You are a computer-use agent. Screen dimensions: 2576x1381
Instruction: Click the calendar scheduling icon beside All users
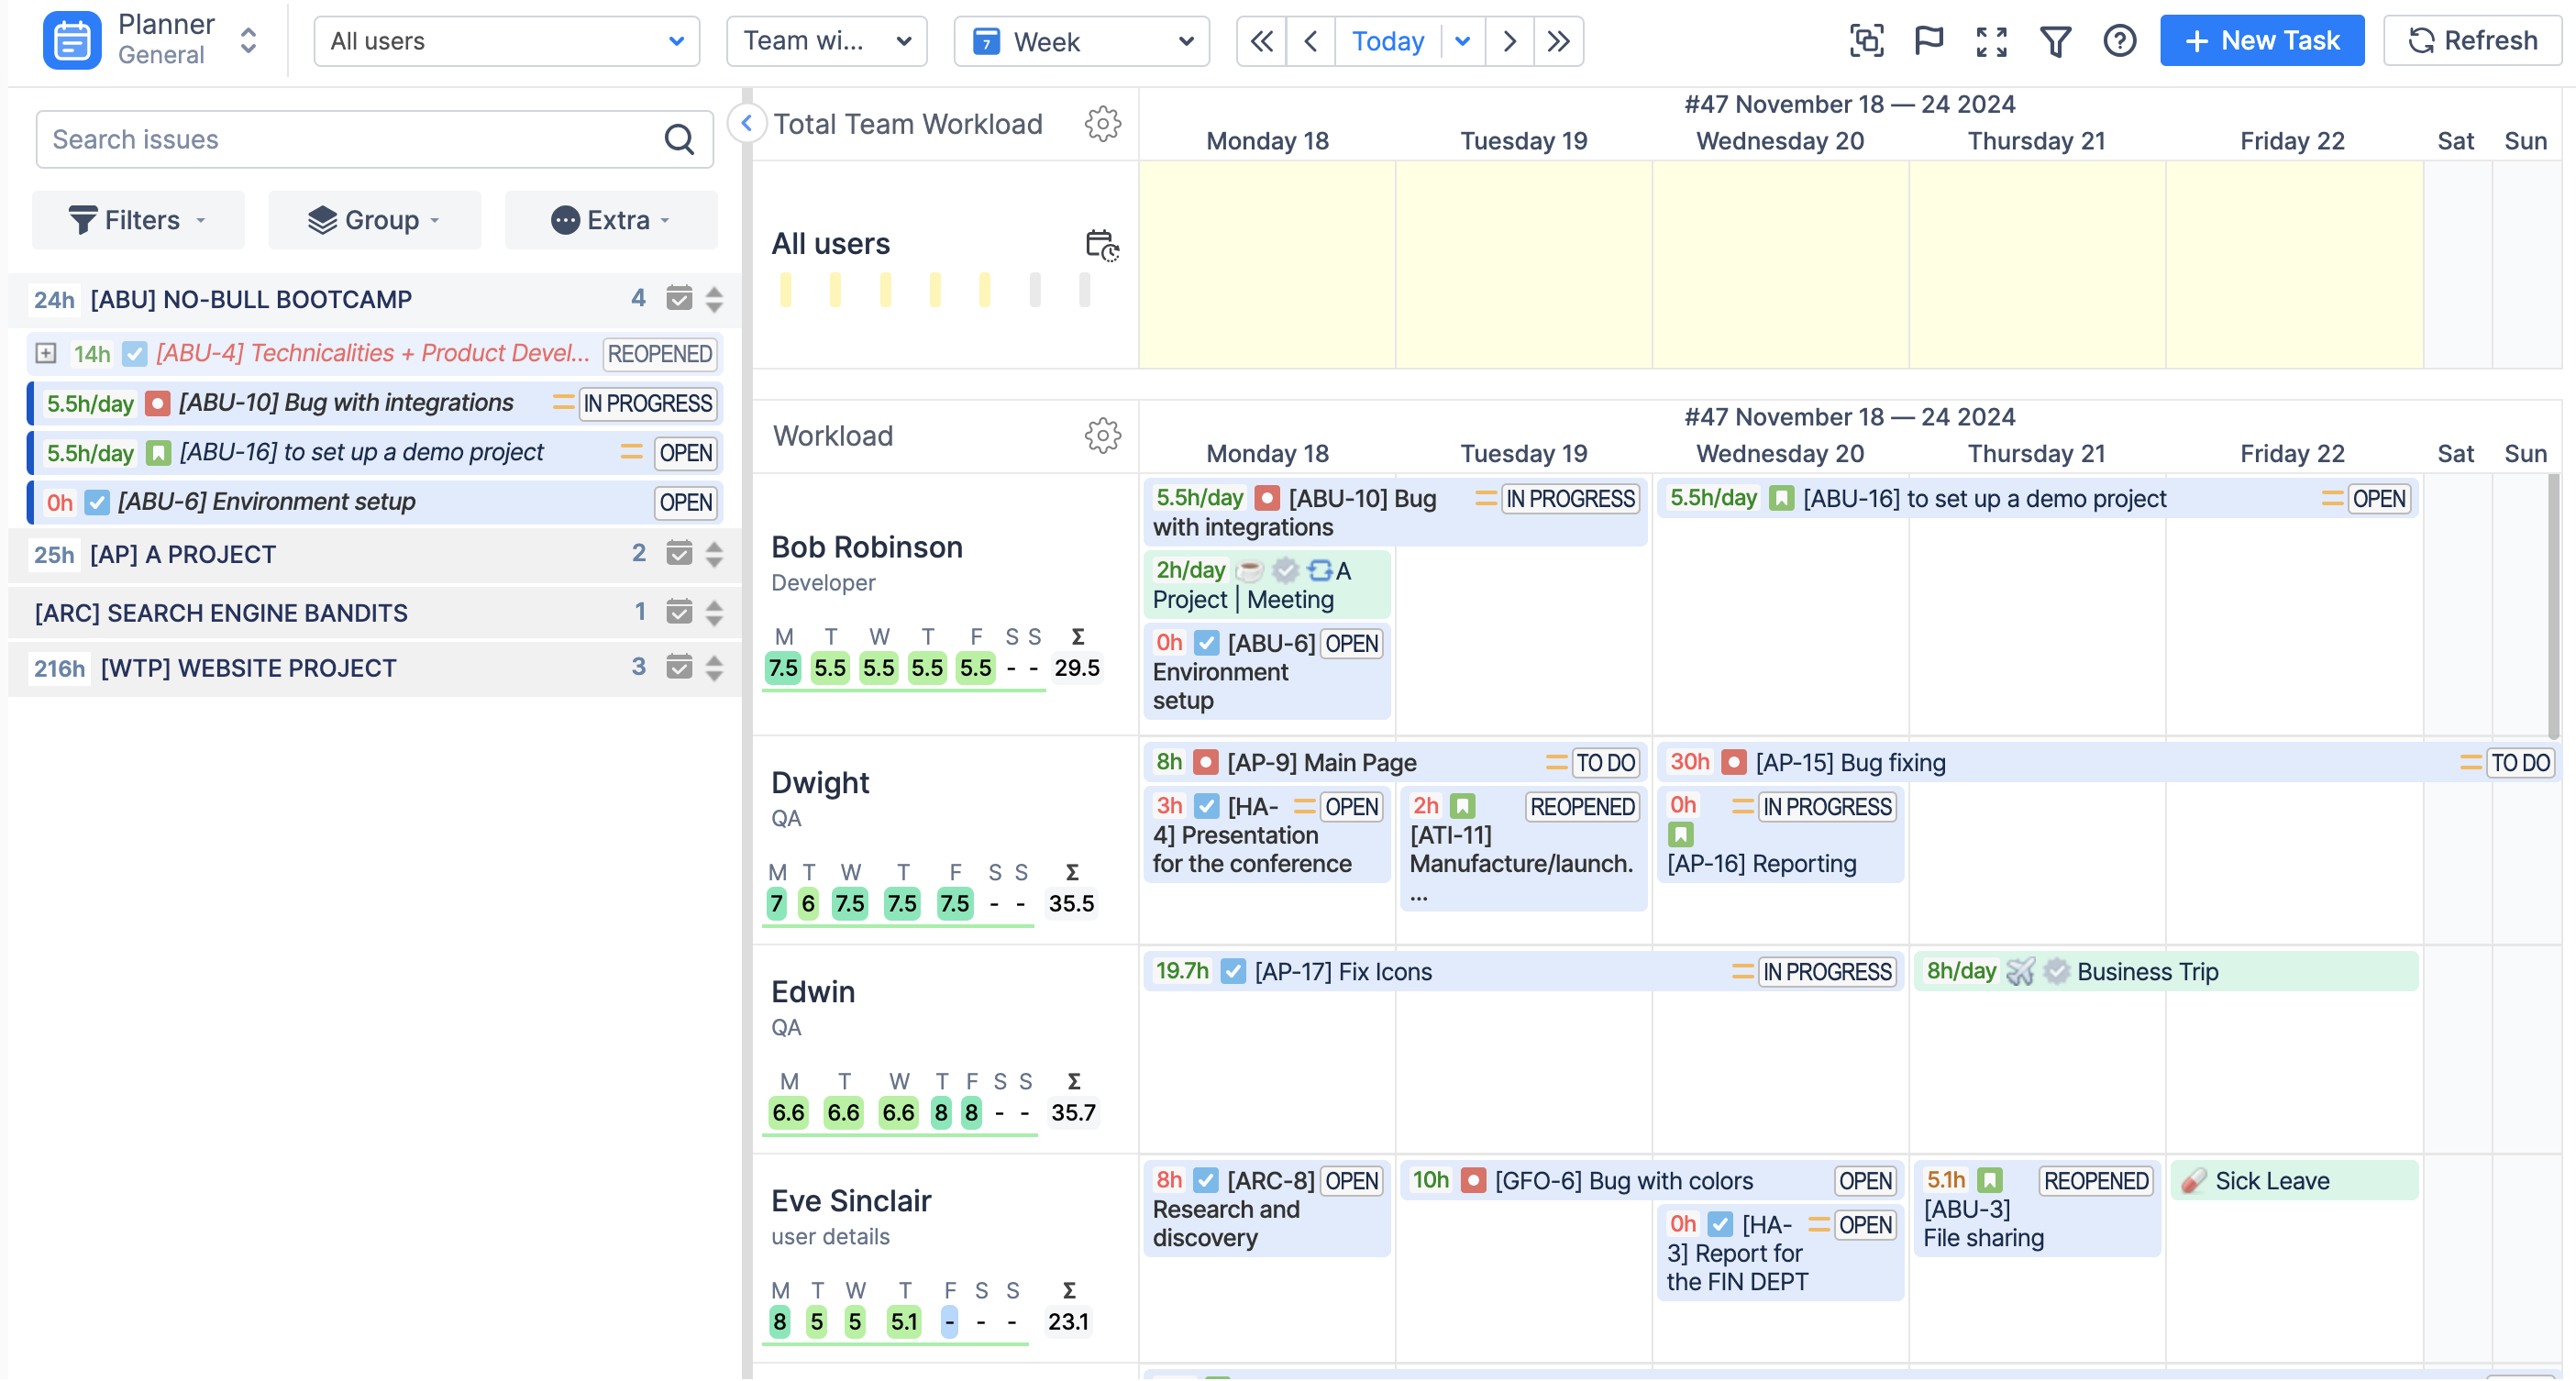[x=1101, y=246]
